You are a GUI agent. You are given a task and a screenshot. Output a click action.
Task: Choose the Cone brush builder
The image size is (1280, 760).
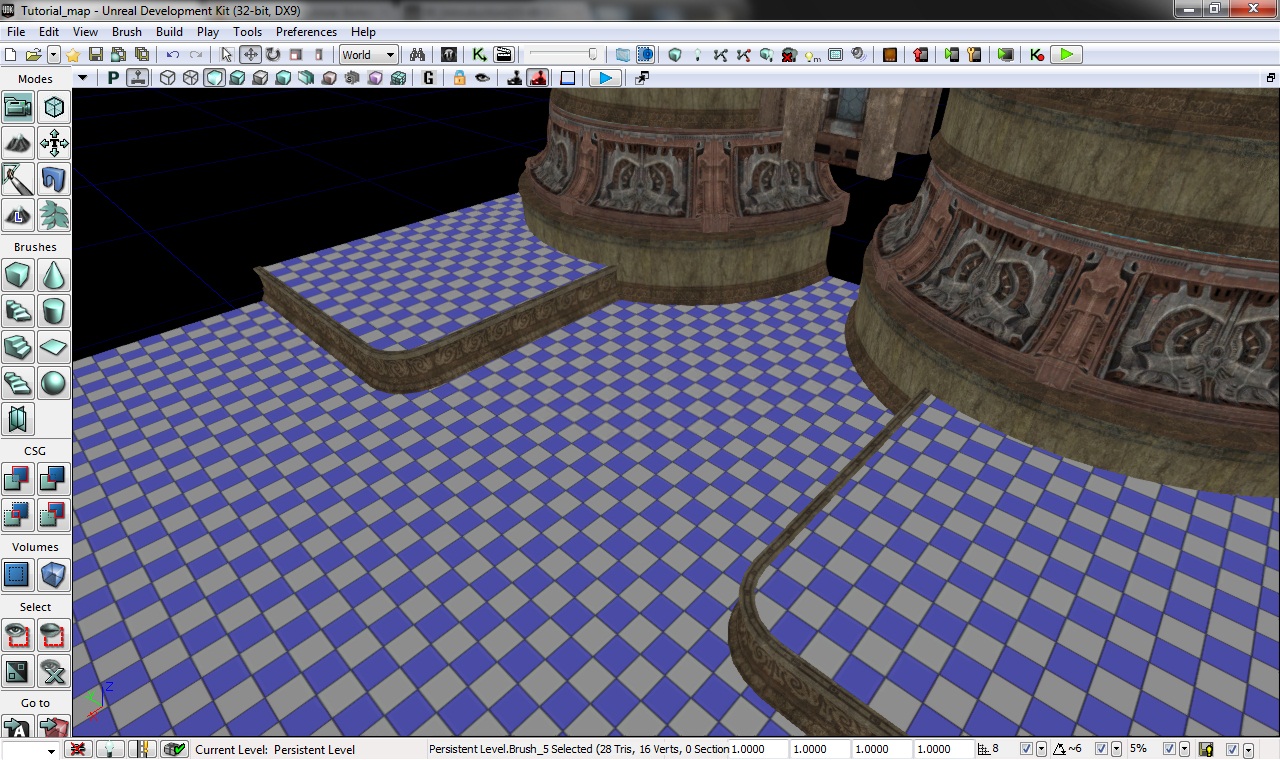pyautogui.click(x=54, y=274)
